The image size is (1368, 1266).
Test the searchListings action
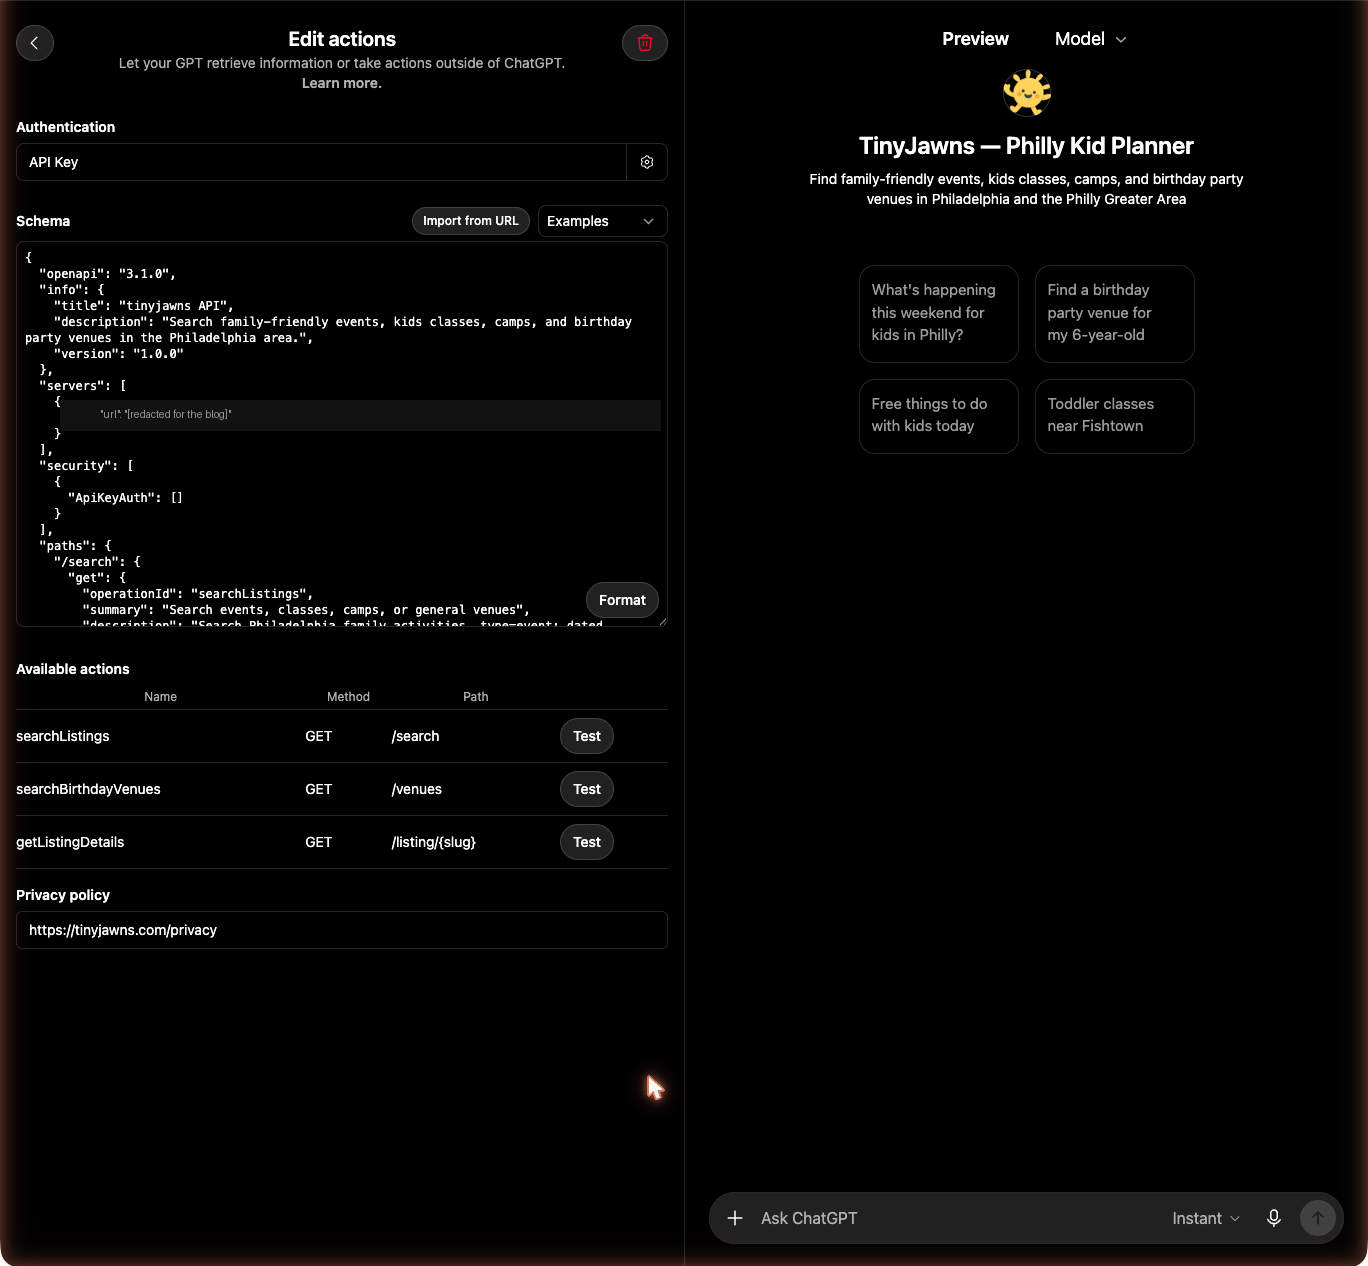pos(587,736)
